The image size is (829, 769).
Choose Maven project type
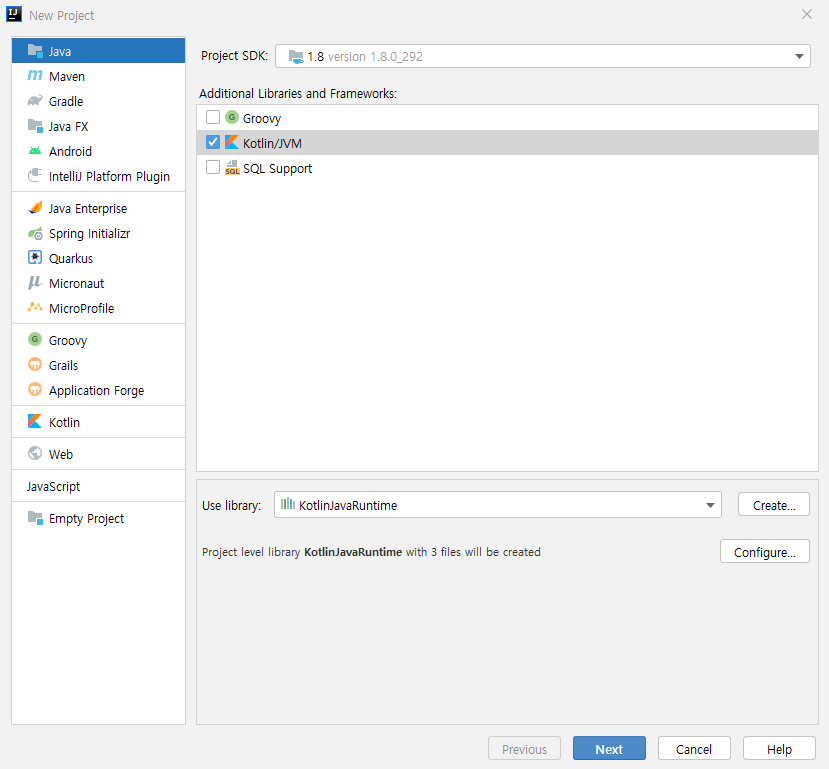[98, 76]
